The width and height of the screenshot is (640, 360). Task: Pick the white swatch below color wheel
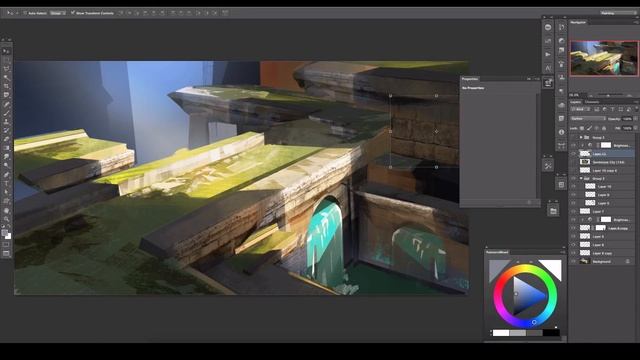coord(501,333)
